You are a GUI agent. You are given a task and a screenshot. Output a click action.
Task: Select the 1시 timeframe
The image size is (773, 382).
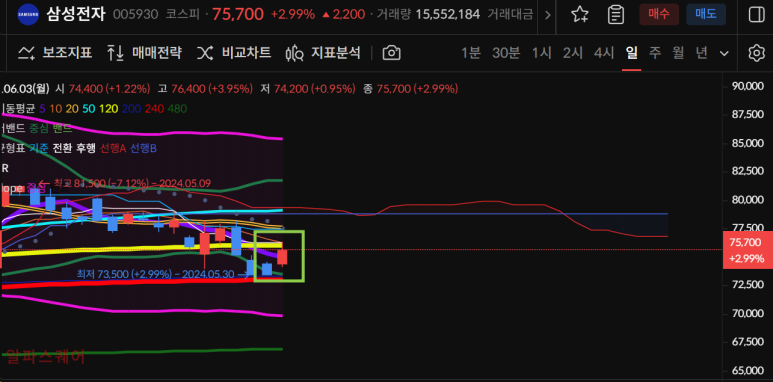tap(542, 53)
